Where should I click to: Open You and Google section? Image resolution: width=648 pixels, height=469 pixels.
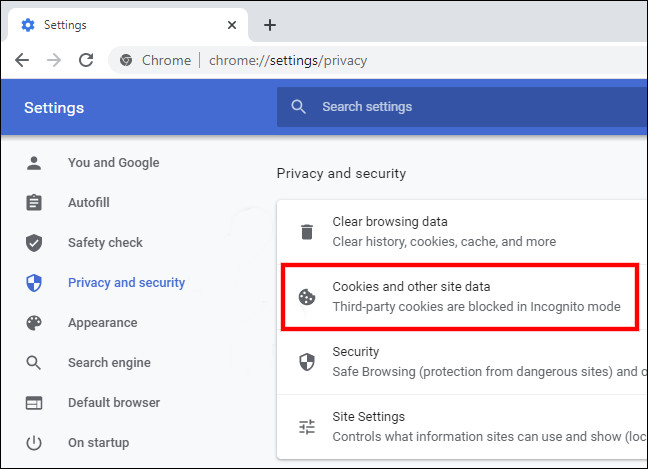114,163
